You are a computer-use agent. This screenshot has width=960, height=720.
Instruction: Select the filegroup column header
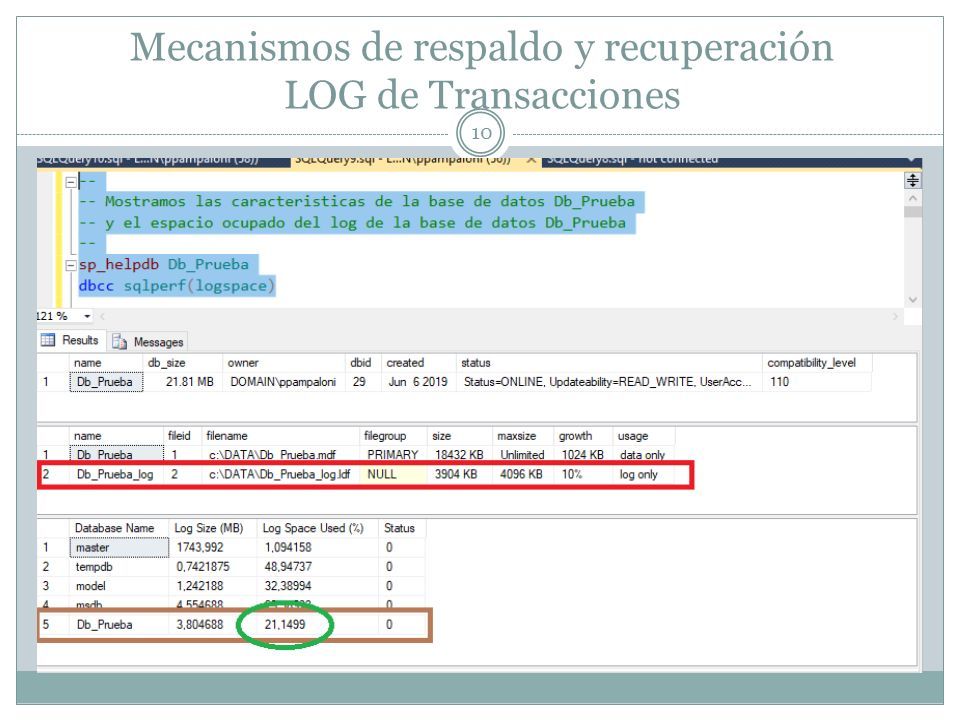point(392,436)
